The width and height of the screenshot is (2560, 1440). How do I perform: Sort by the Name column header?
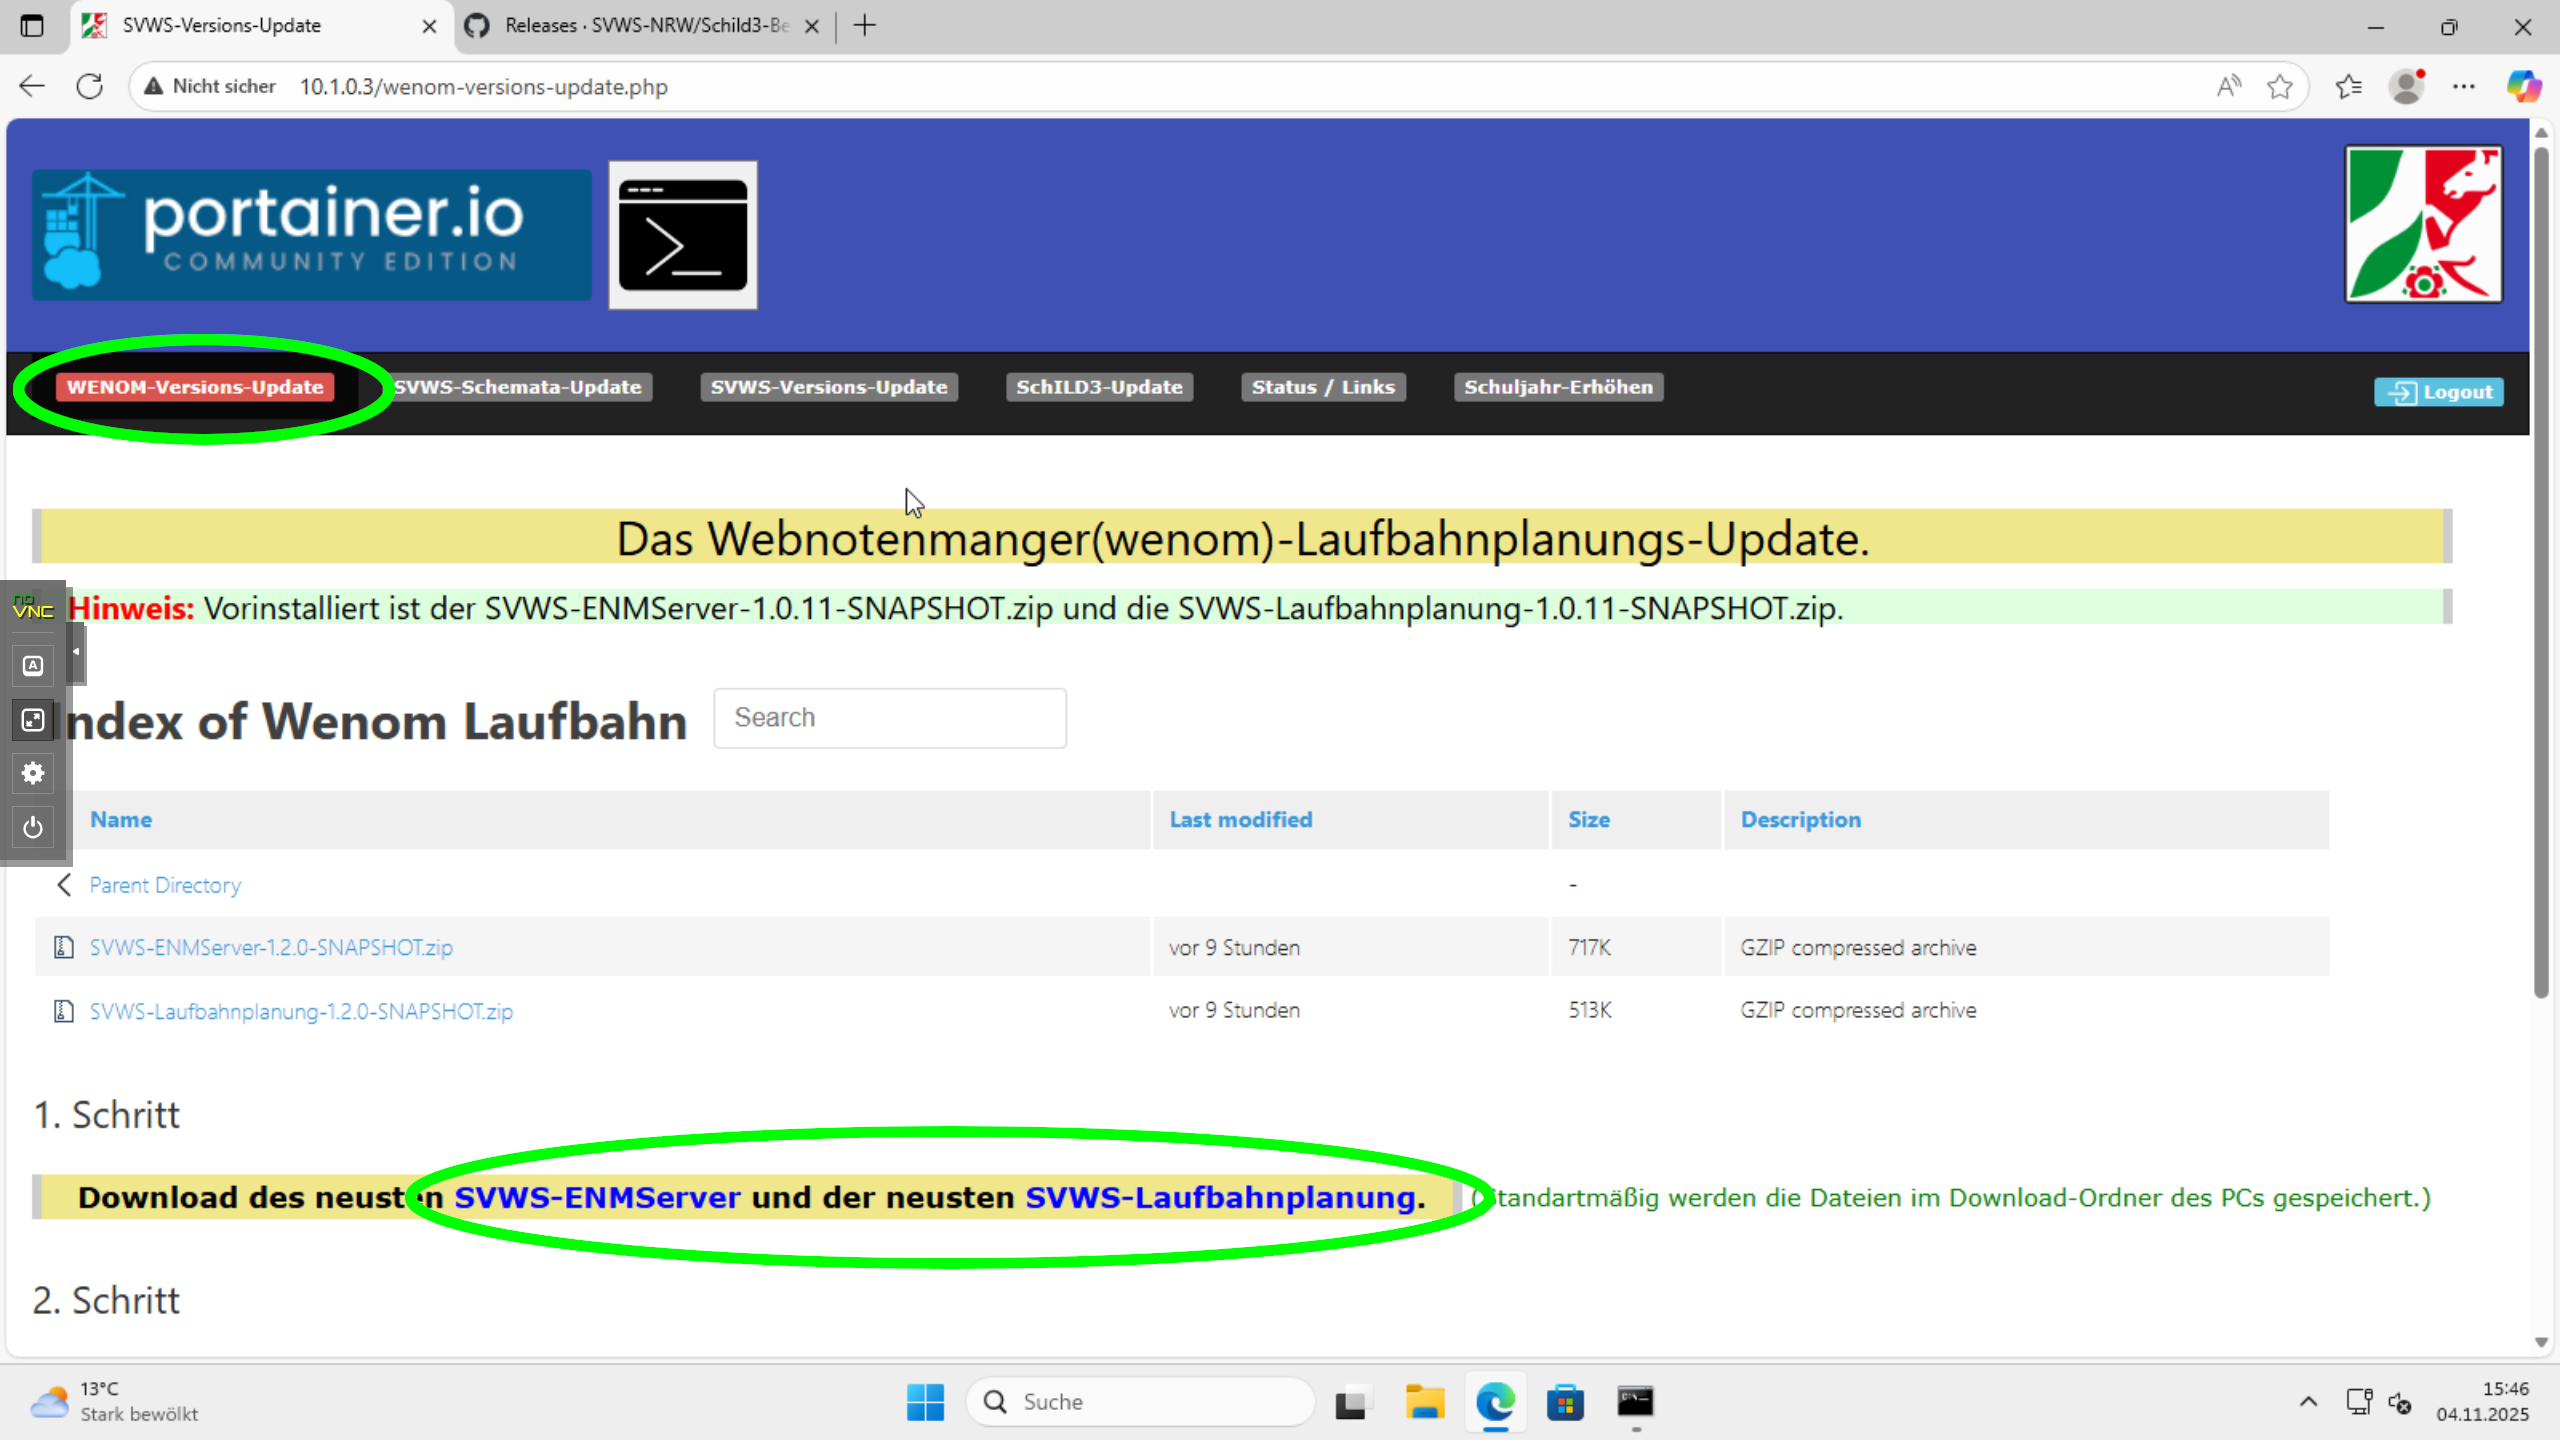click(121, 820)
